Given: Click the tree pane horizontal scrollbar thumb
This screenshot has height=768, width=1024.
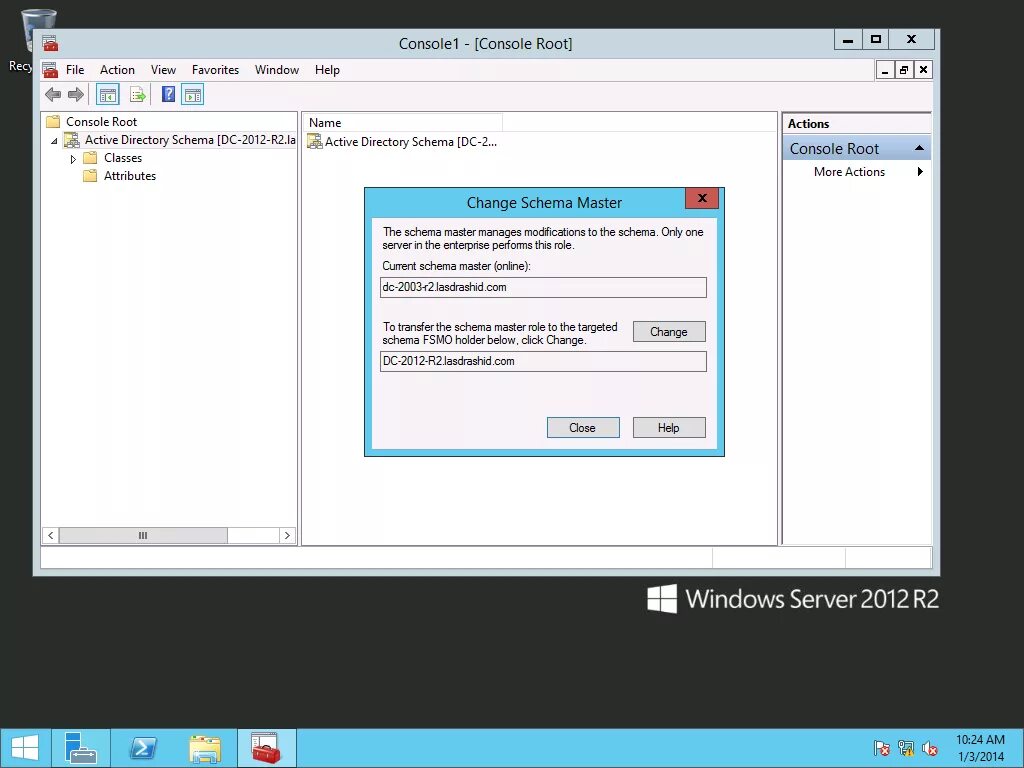Looking at the screenshot, I should tap(143, 536).
